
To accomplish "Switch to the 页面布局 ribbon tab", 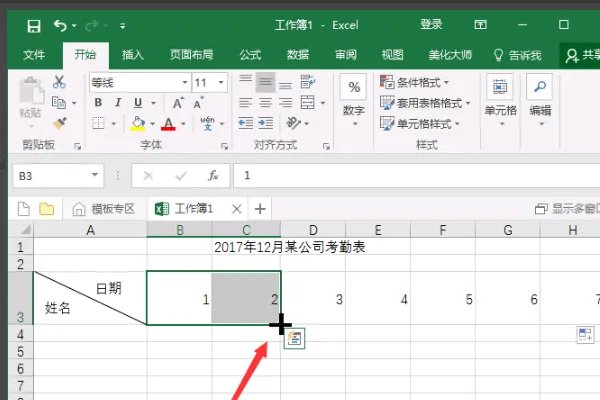I will 191,55.
